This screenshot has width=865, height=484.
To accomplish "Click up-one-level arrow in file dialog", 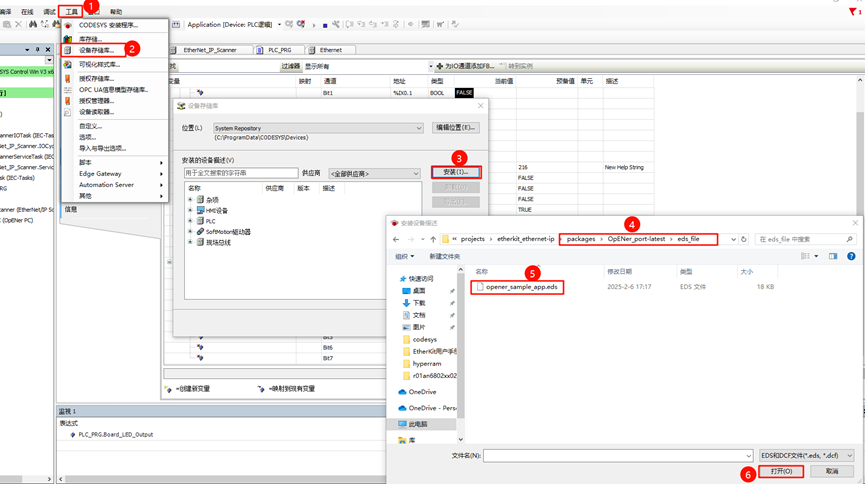I will (433, 240).
